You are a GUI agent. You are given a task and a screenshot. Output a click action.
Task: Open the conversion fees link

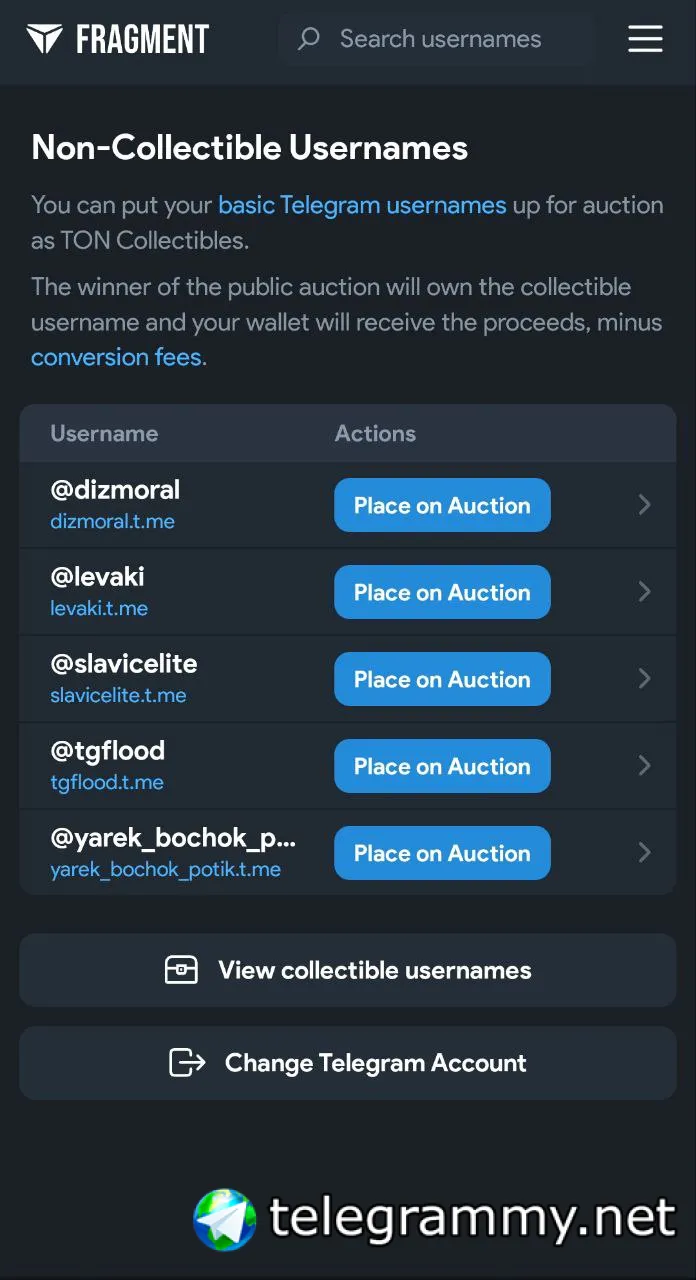(116, 357)
